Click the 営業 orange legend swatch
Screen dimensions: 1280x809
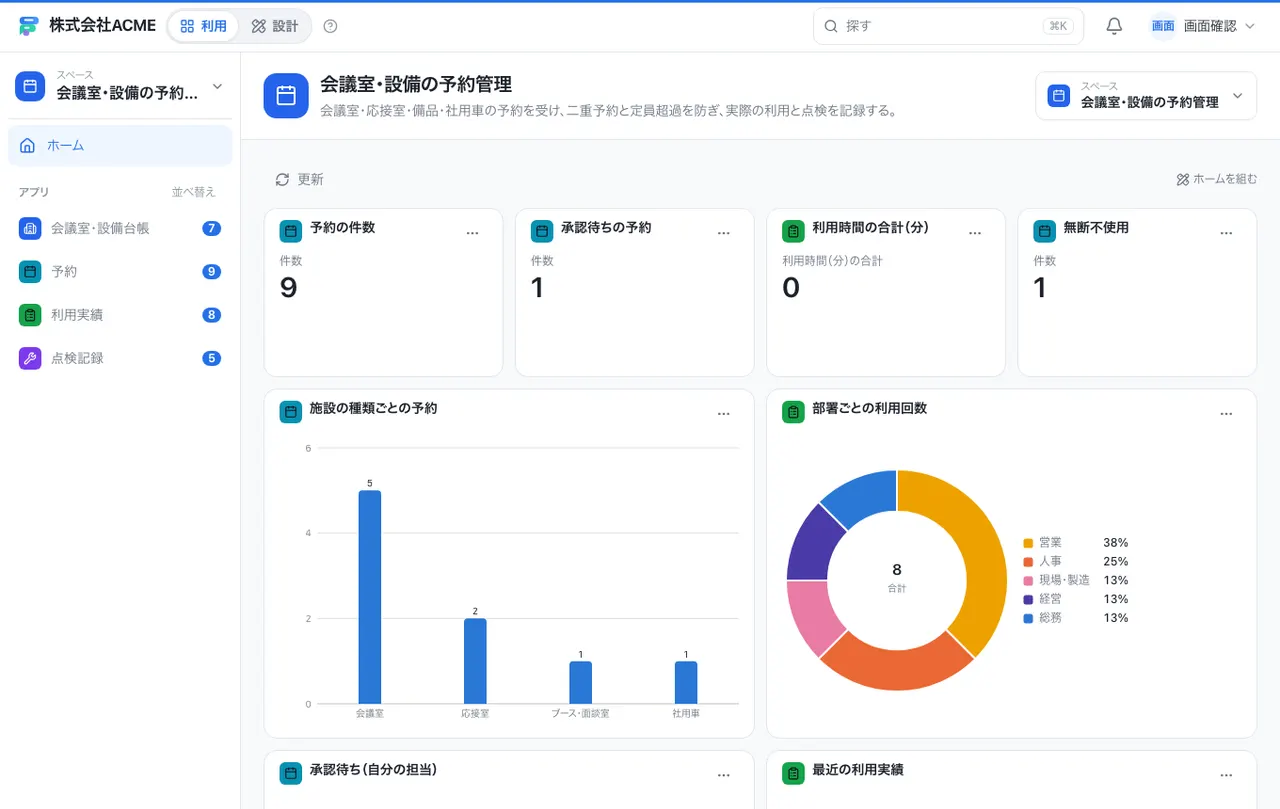[1028, 543]
